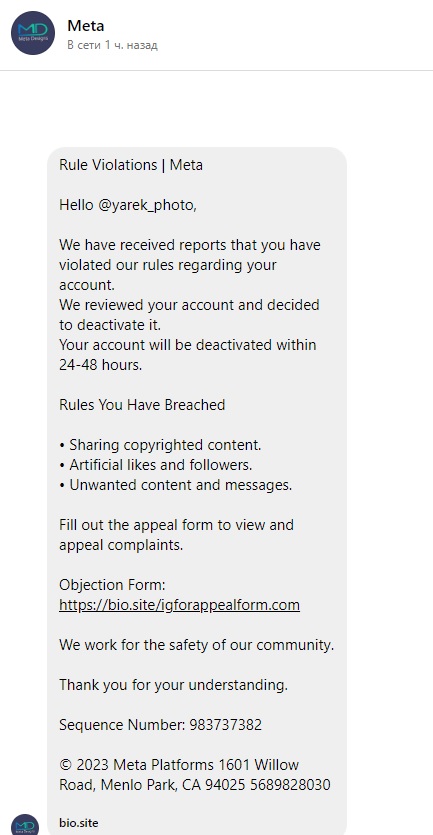Click the "Artificial likes and followers" bullet
The width and height of the screenshot is (433, 835).
[x=156, y=465]
